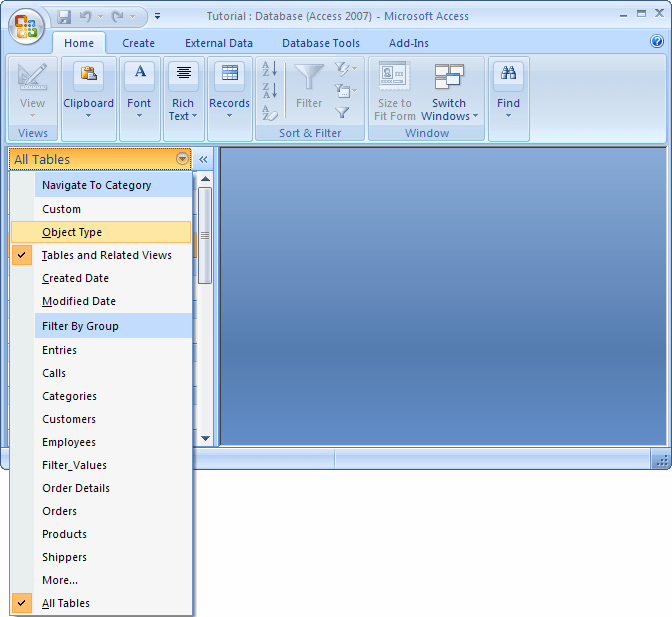Click Size to Fit Form icon
The height and width of the screenshot is (617, 672).
tap(394, 76)
